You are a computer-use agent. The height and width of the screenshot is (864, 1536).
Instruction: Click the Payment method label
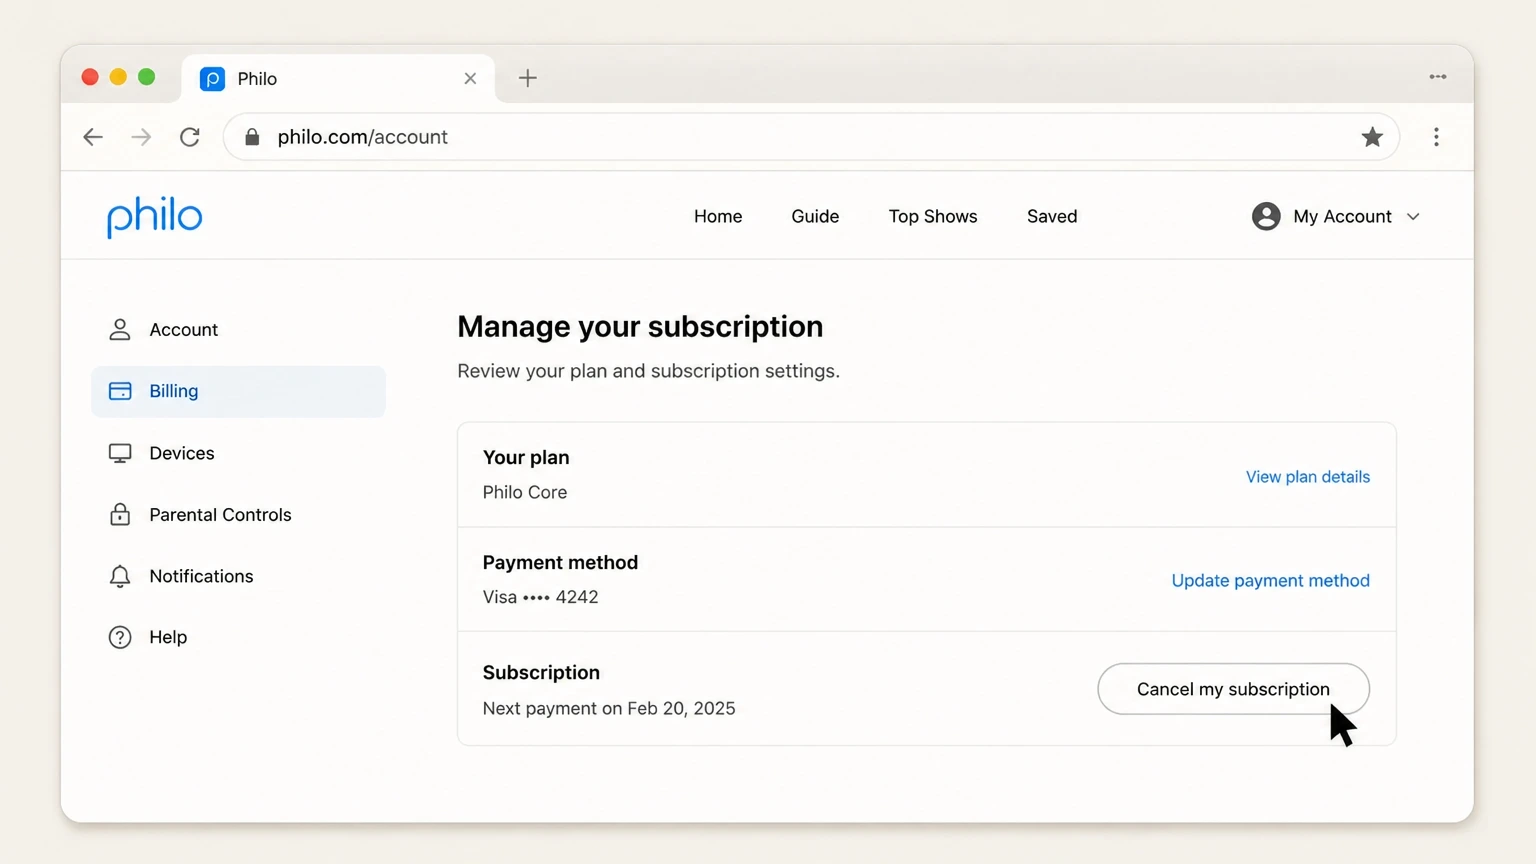click(x=560, y=562)
